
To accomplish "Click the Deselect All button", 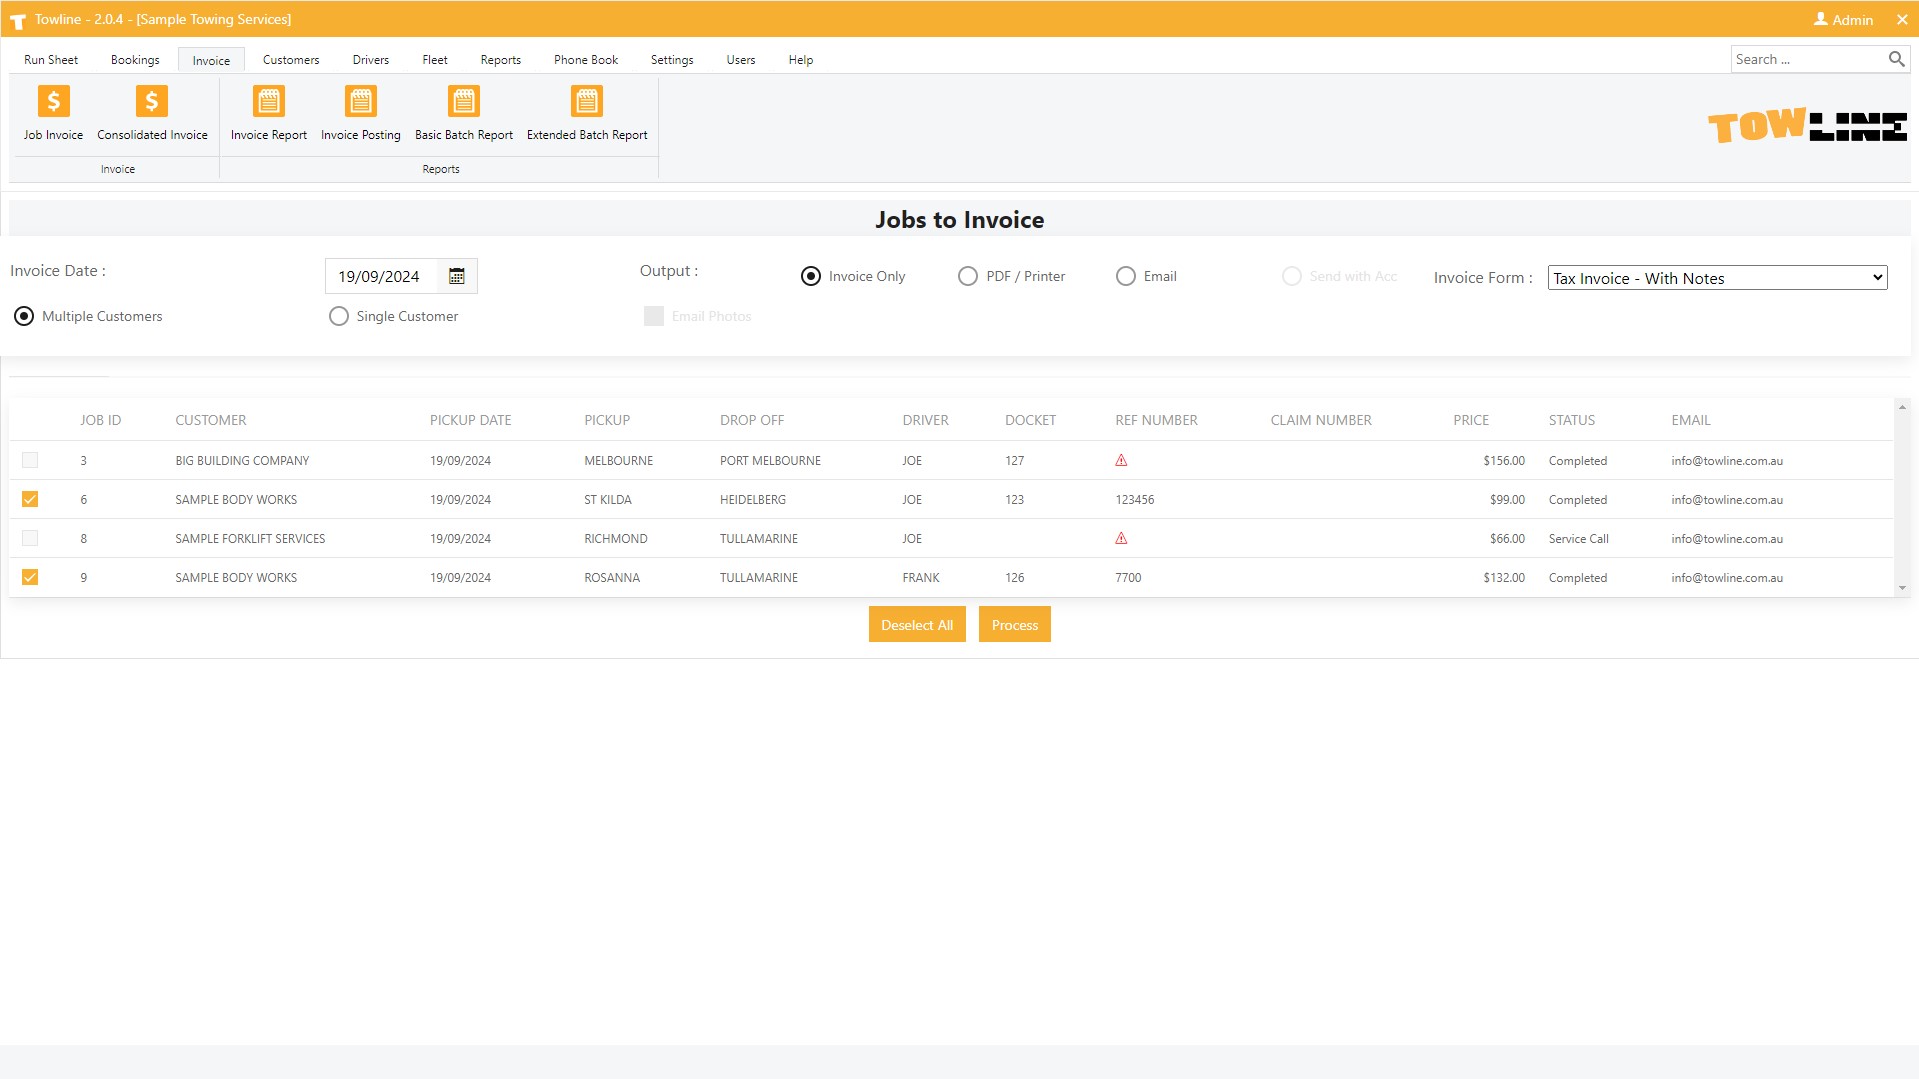I will 916,625.
